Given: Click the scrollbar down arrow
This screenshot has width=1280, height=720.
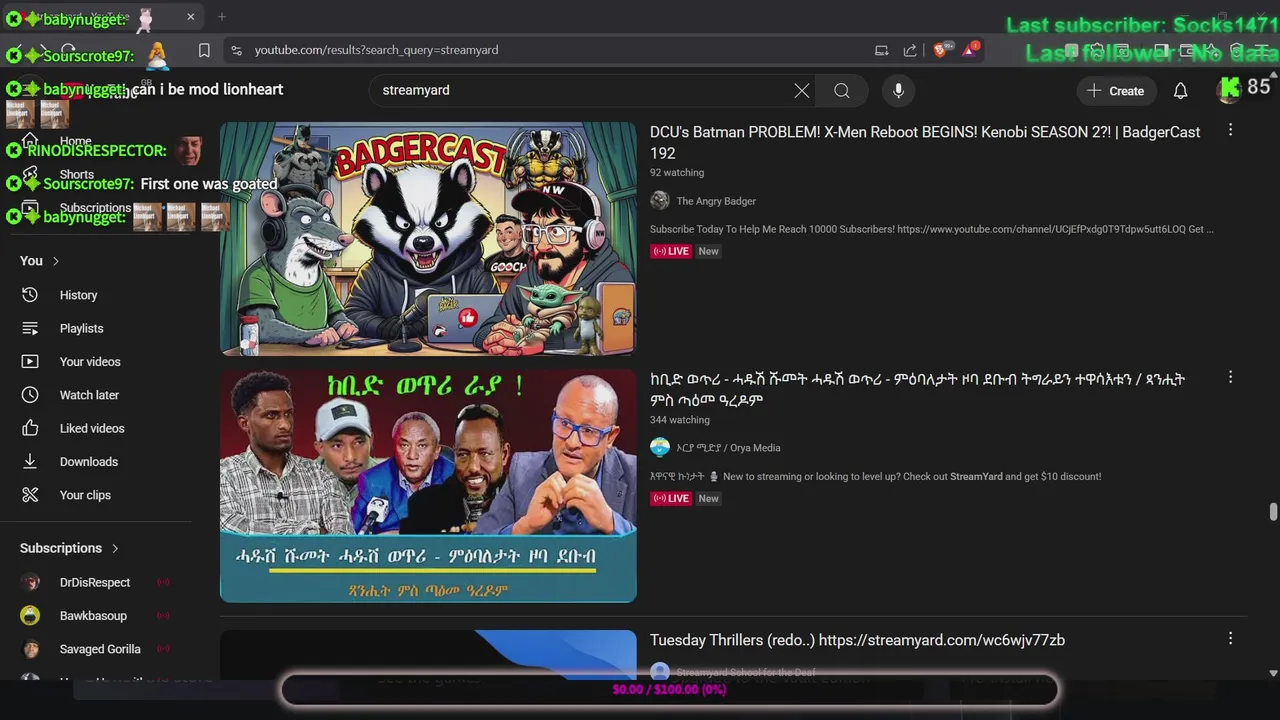Looking at the screenshot, I should (1273, 674).
